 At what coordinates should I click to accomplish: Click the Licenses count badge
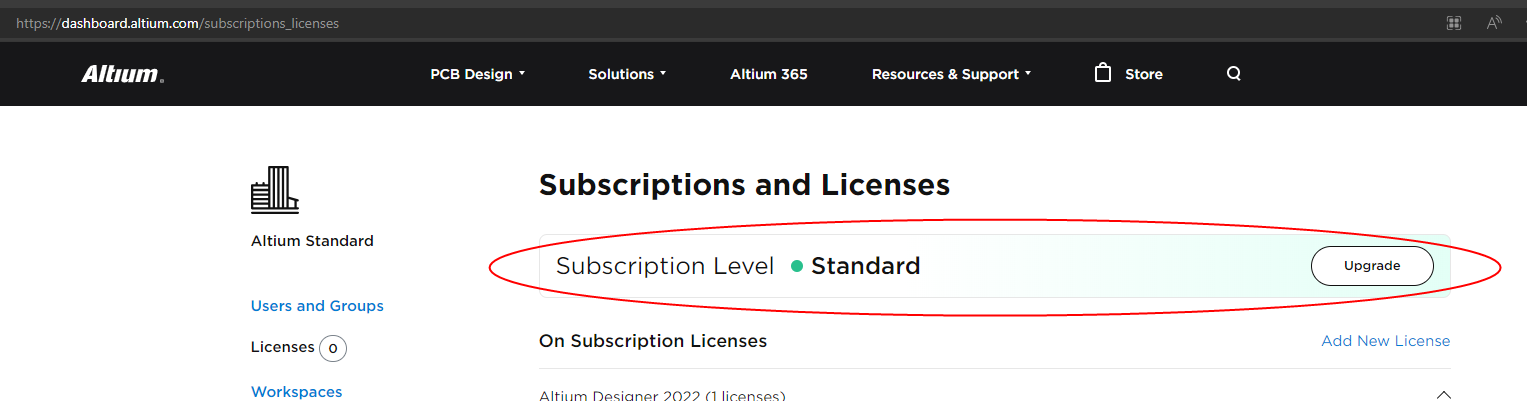pyautogui.click(x=333, y=348)
